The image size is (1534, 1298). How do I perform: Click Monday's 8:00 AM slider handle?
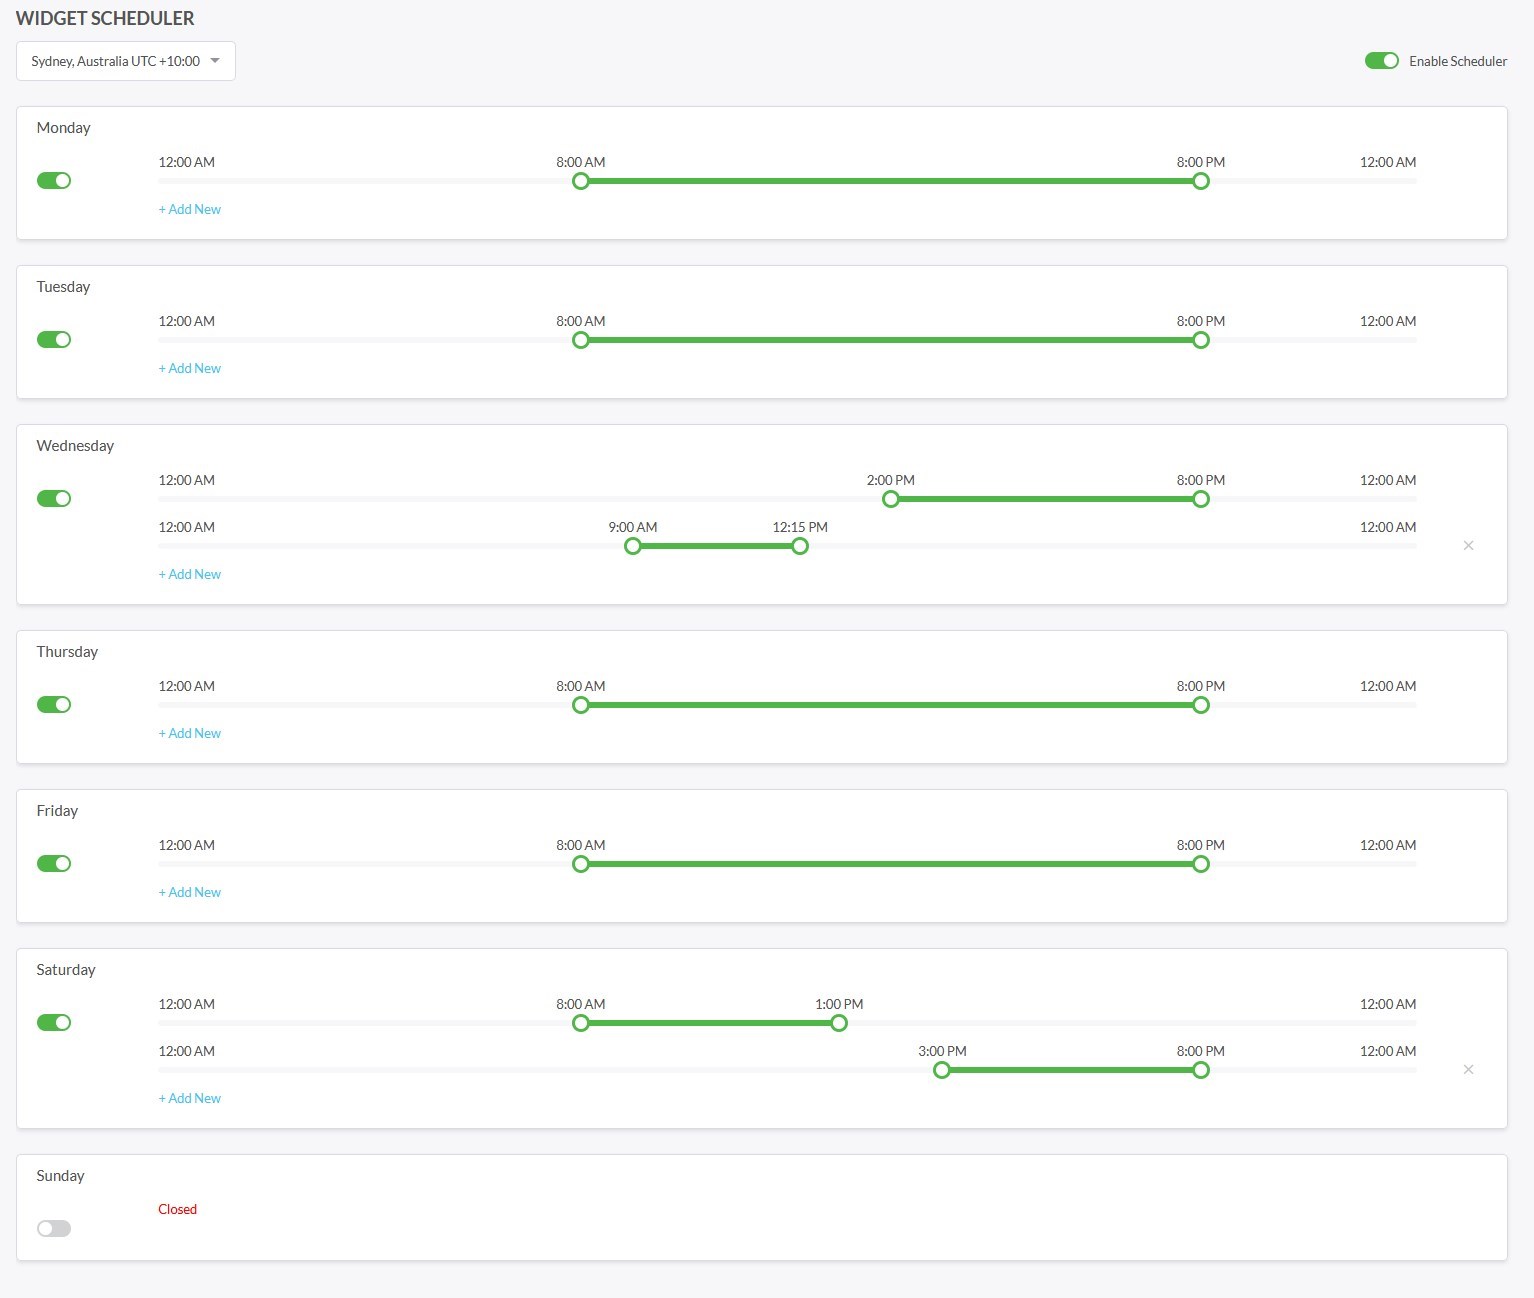point(581,181)
